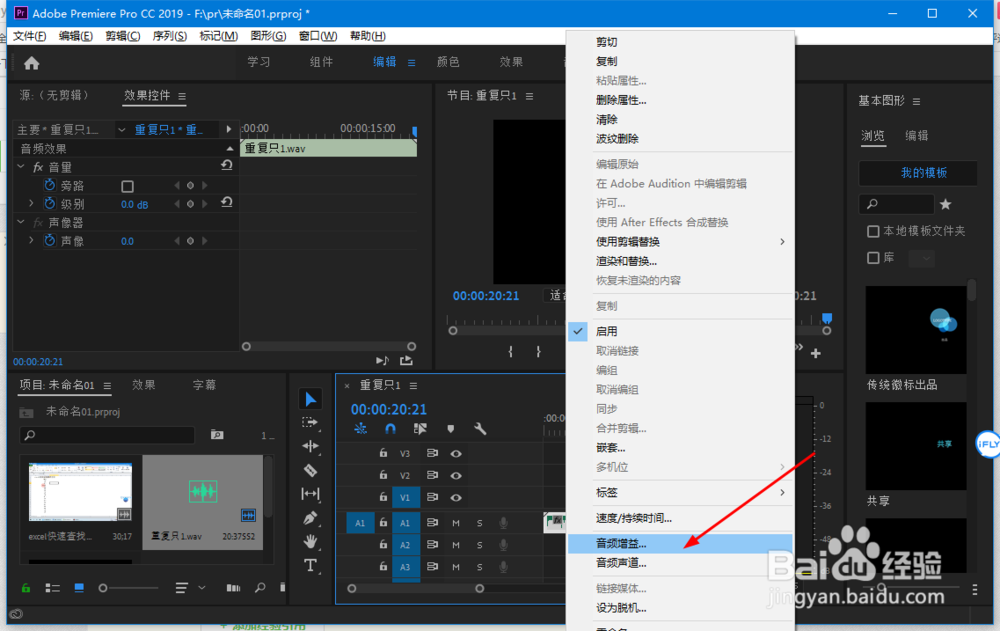Toggle lock on track V3
This screenshot has width=1000, height=631.
[x=383, y=453]
